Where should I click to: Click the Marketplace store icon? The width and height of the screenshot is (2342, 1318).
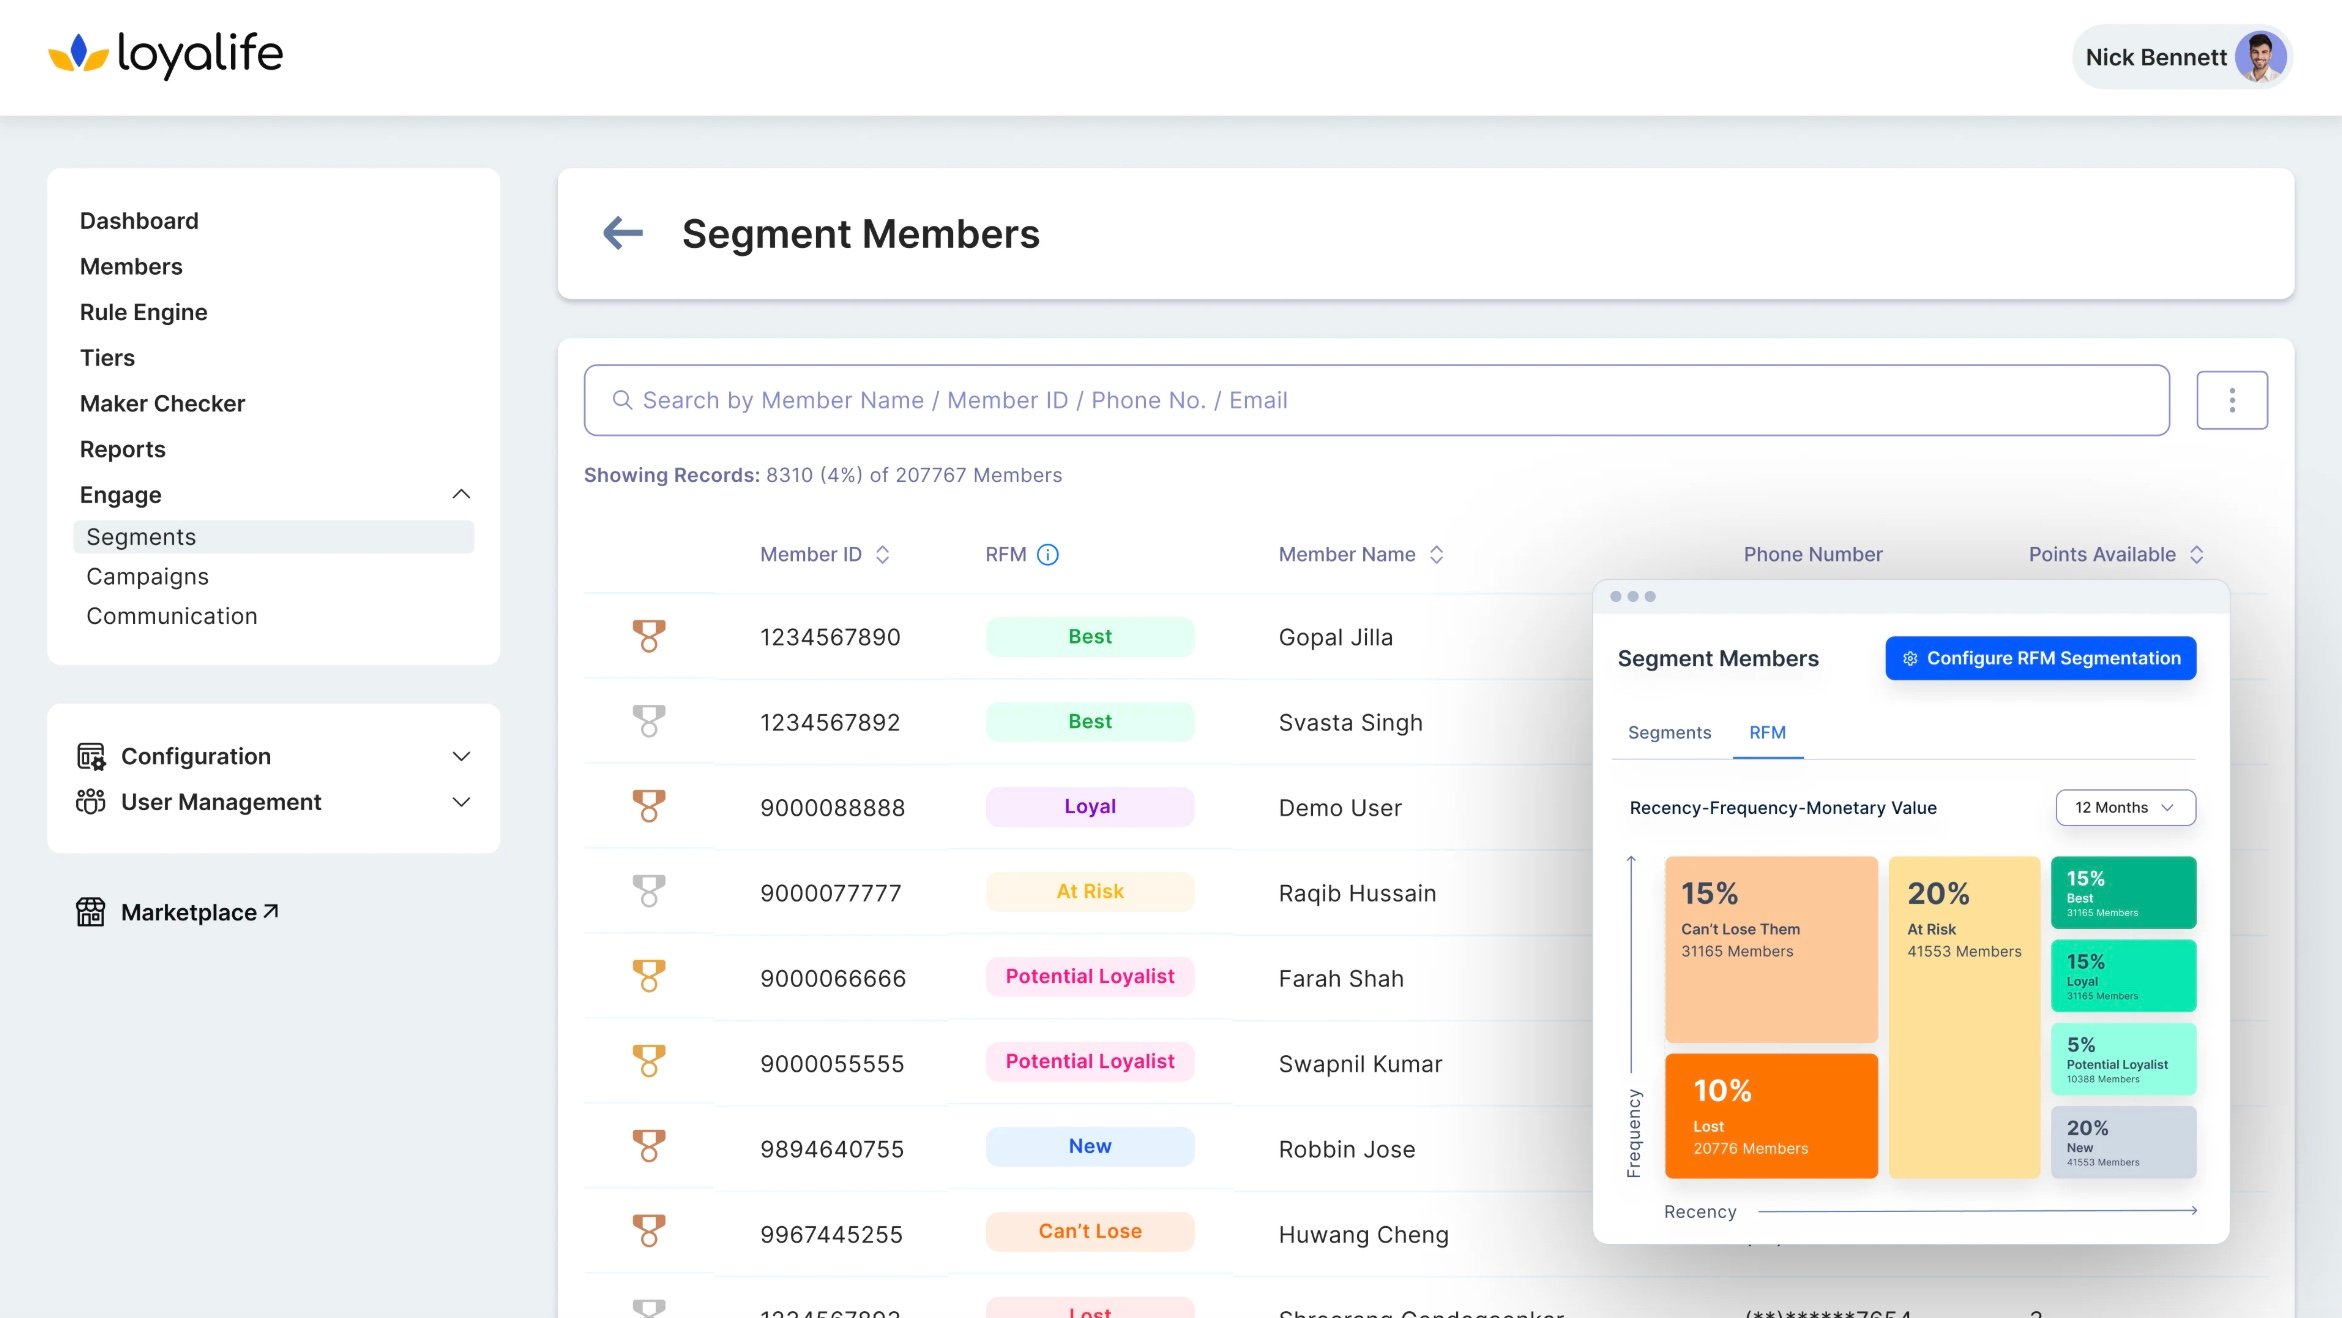pyautogui.click(x=90, y=912)
